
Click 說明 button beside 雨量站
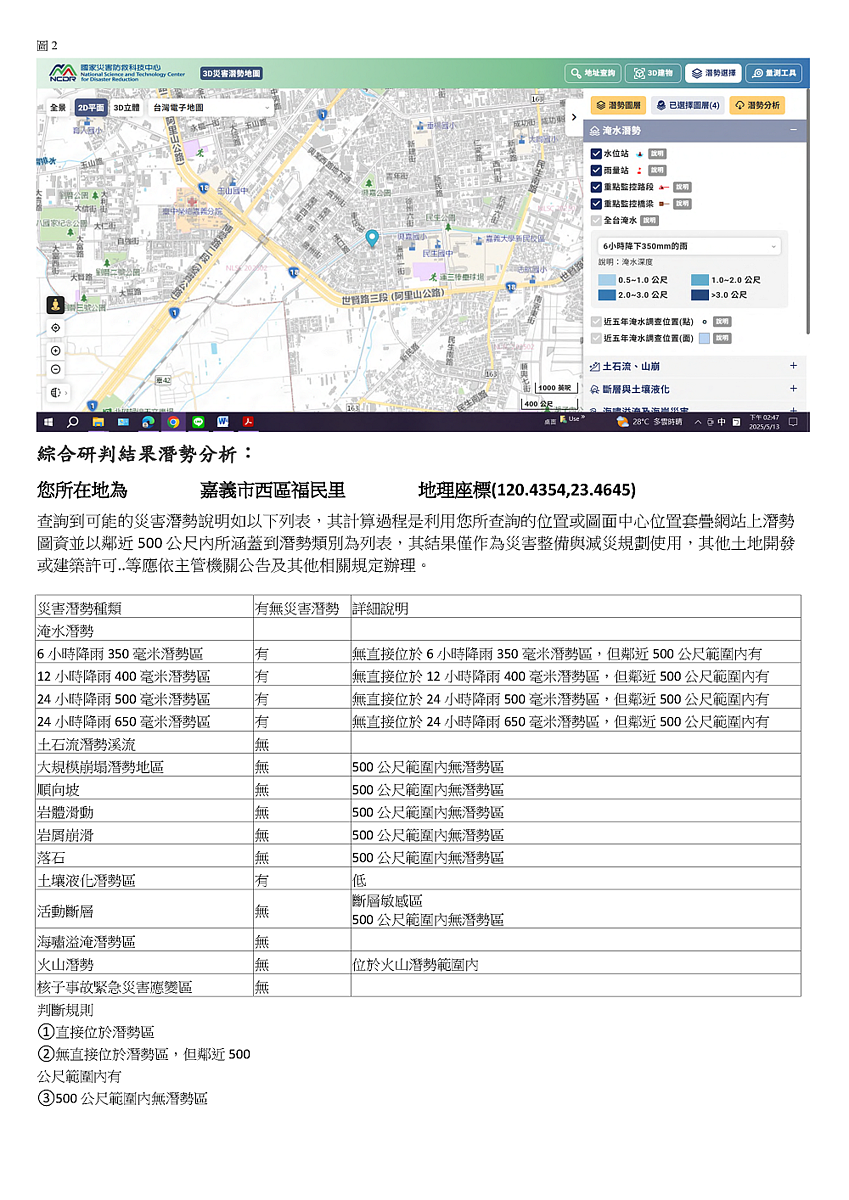pyautogui.click(x=657, y=171)
